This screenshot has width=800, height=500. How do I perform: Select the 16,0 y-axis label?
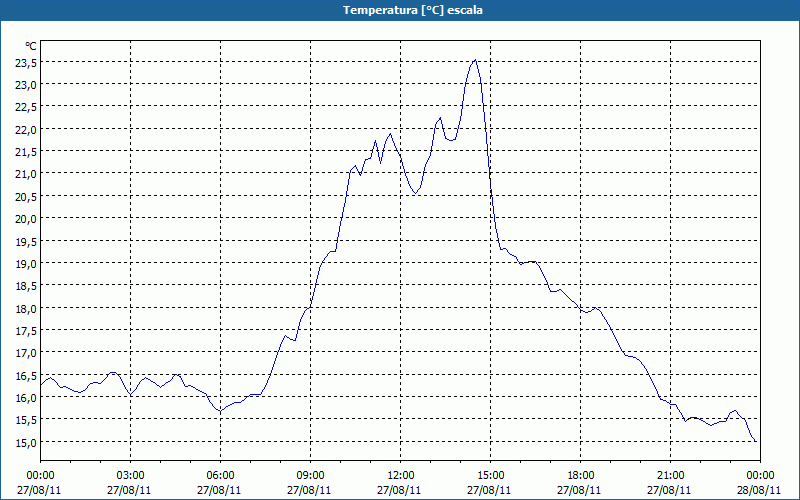(25, 398)
